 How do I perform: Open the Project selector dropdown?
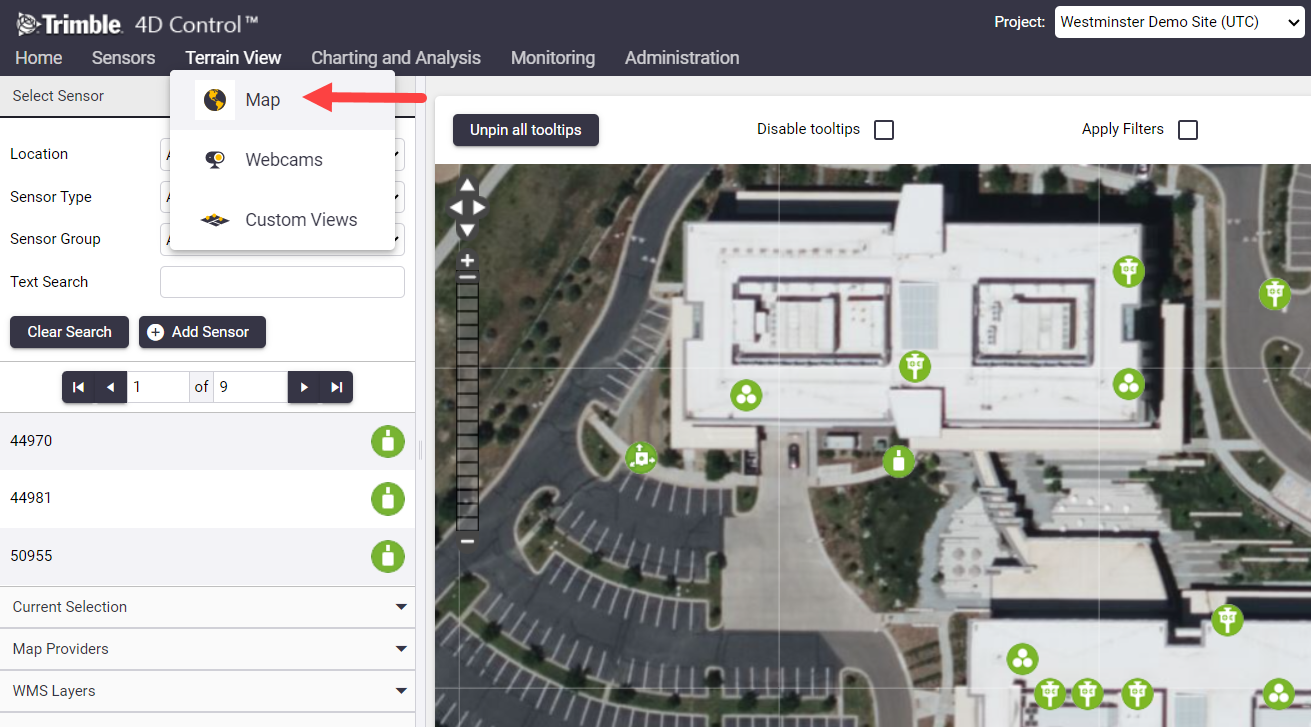[1179, 22]
